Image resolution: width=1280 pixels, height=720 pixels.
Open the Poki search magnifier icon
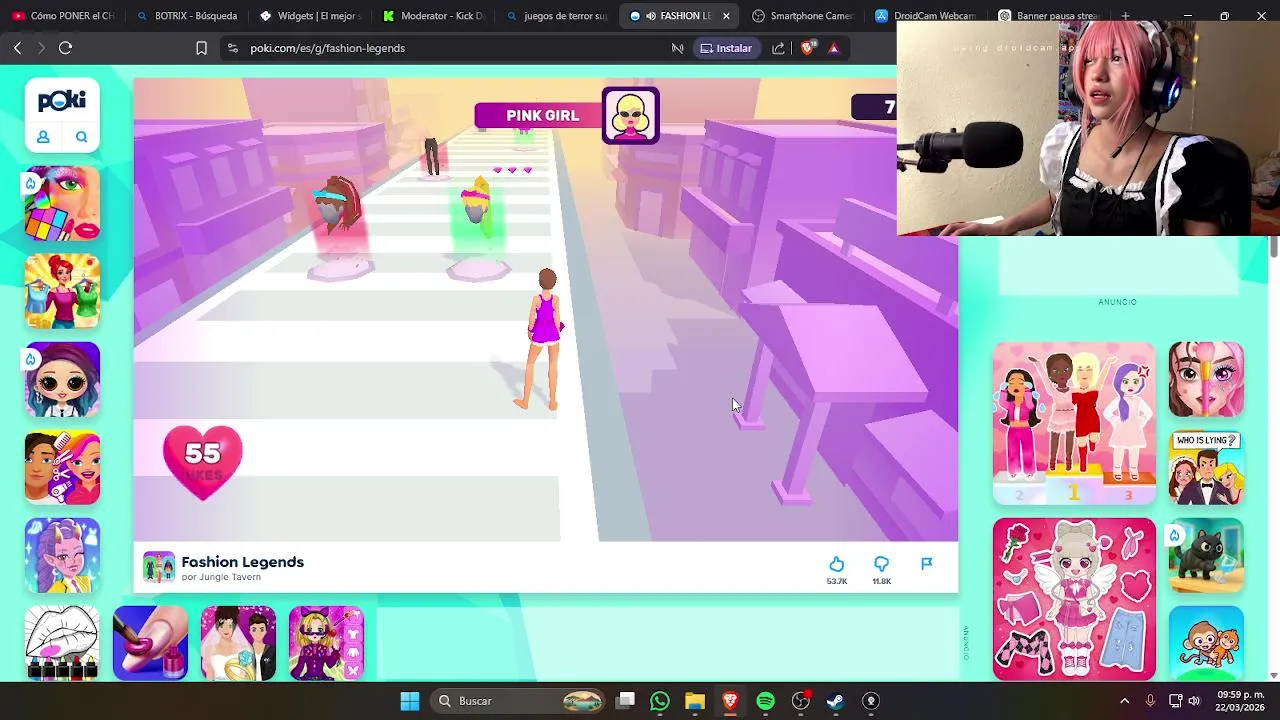(x=81, y=137)
